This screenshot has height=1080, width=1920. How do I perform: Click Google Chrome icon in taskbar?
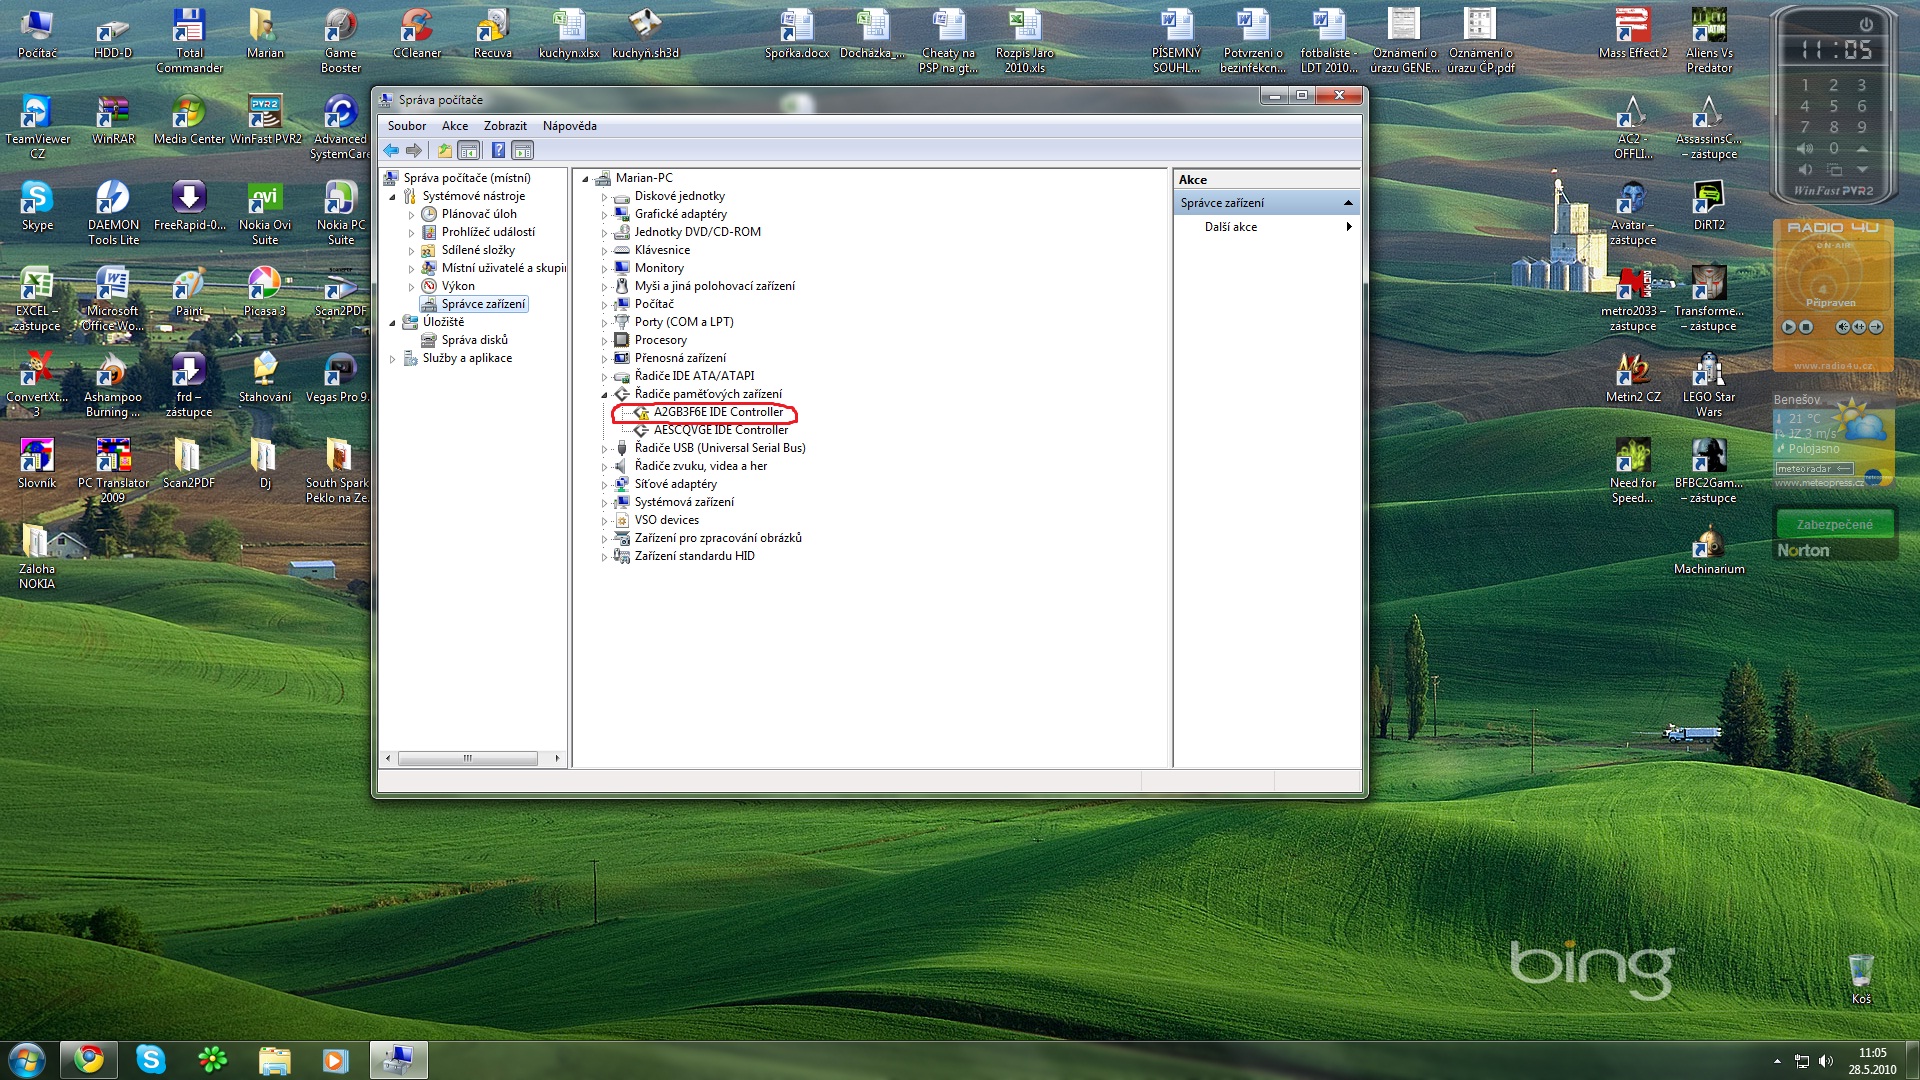(x=89, y=1059)
